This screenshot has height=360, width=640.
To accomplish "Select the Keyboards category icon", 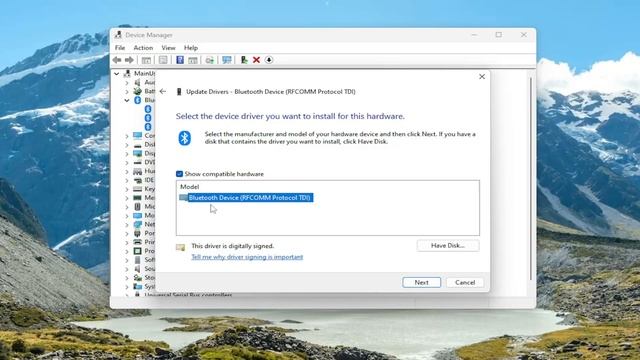I will pyautogui.click(x=138, y=189).
